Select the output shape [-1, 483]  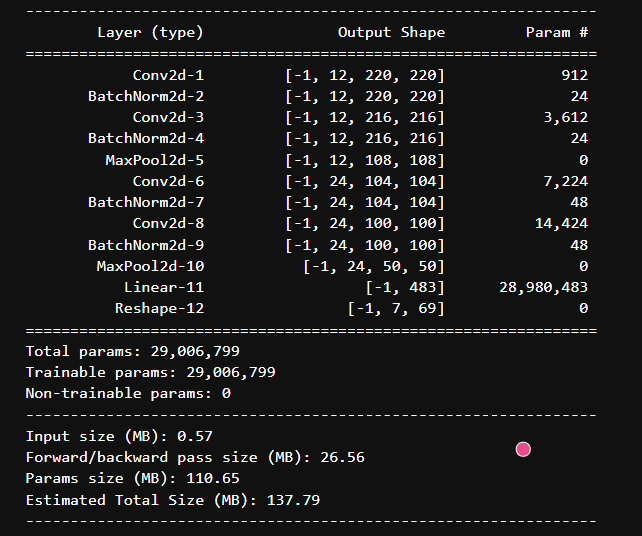pos(405,287)
